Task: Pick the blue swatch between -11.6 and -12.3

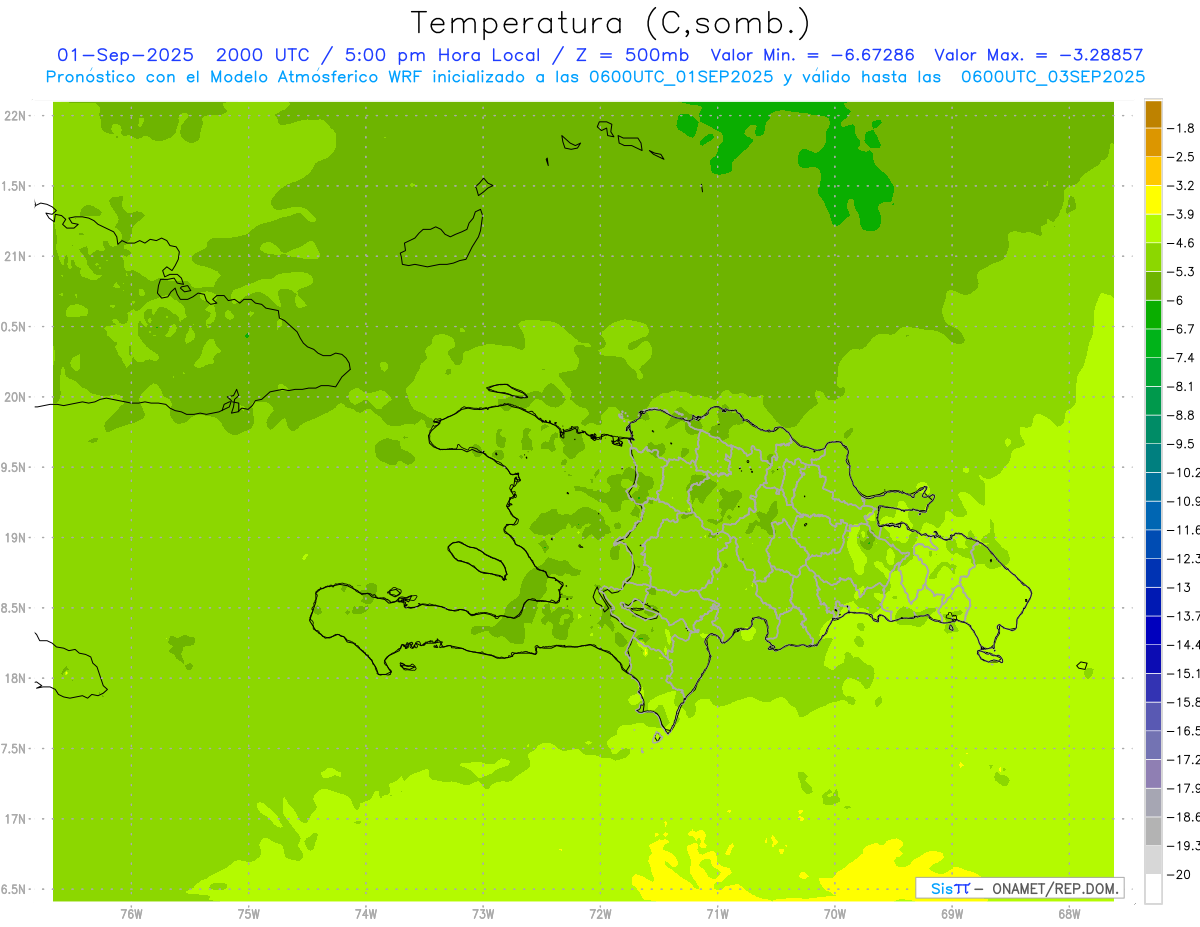Action: tap(1153, 544)
